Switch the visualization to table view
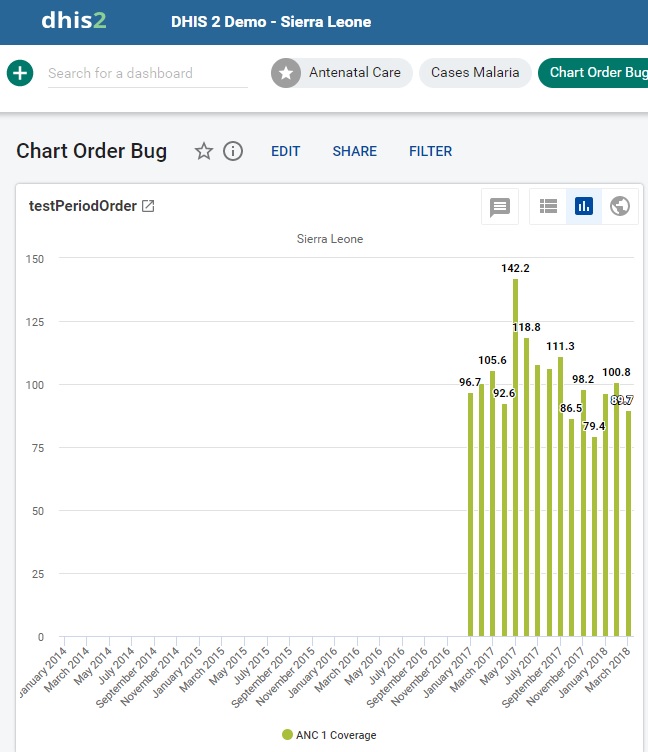This screenshot has width=648, height=752. 548,207
